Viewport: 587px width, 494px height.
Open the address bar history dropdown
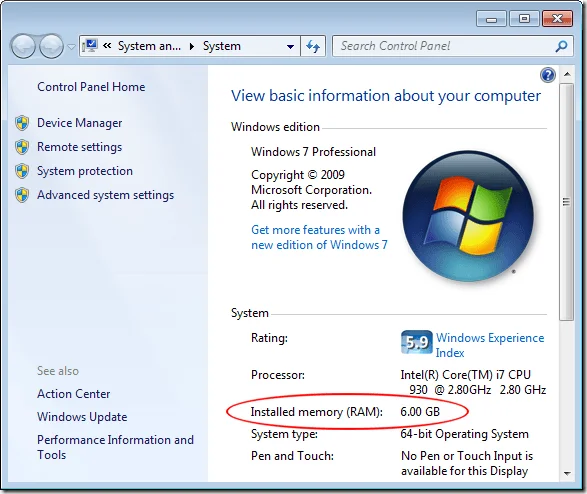coord(290,46)
